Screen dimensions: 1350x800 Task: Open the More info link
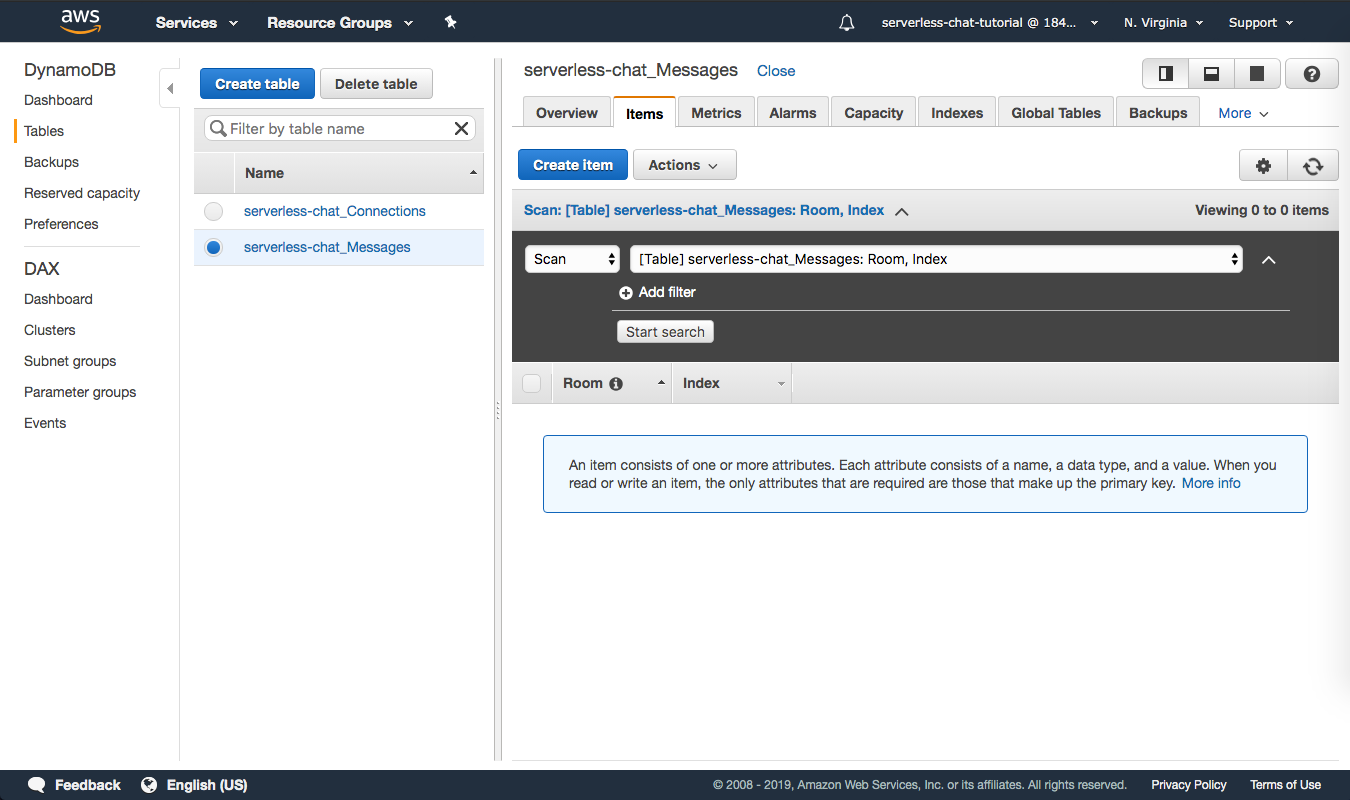coord(1211,483)
